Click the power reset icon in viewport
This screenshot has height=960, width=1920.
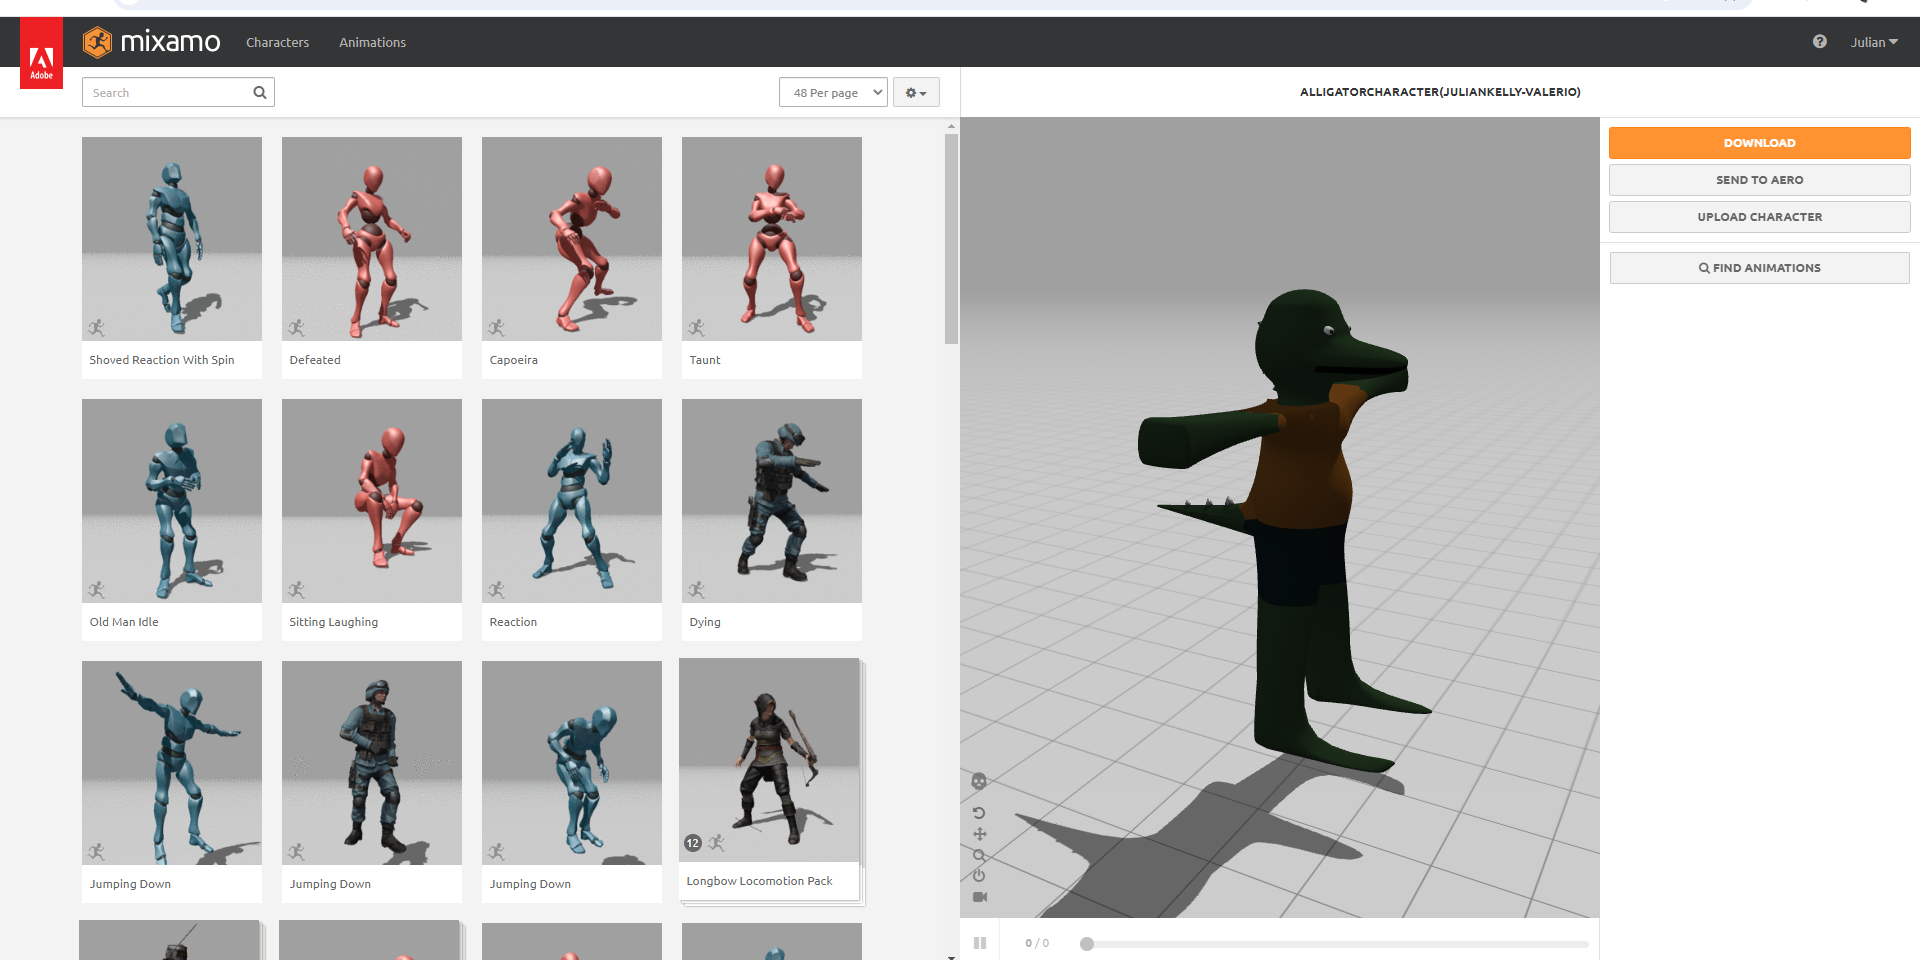979,875
